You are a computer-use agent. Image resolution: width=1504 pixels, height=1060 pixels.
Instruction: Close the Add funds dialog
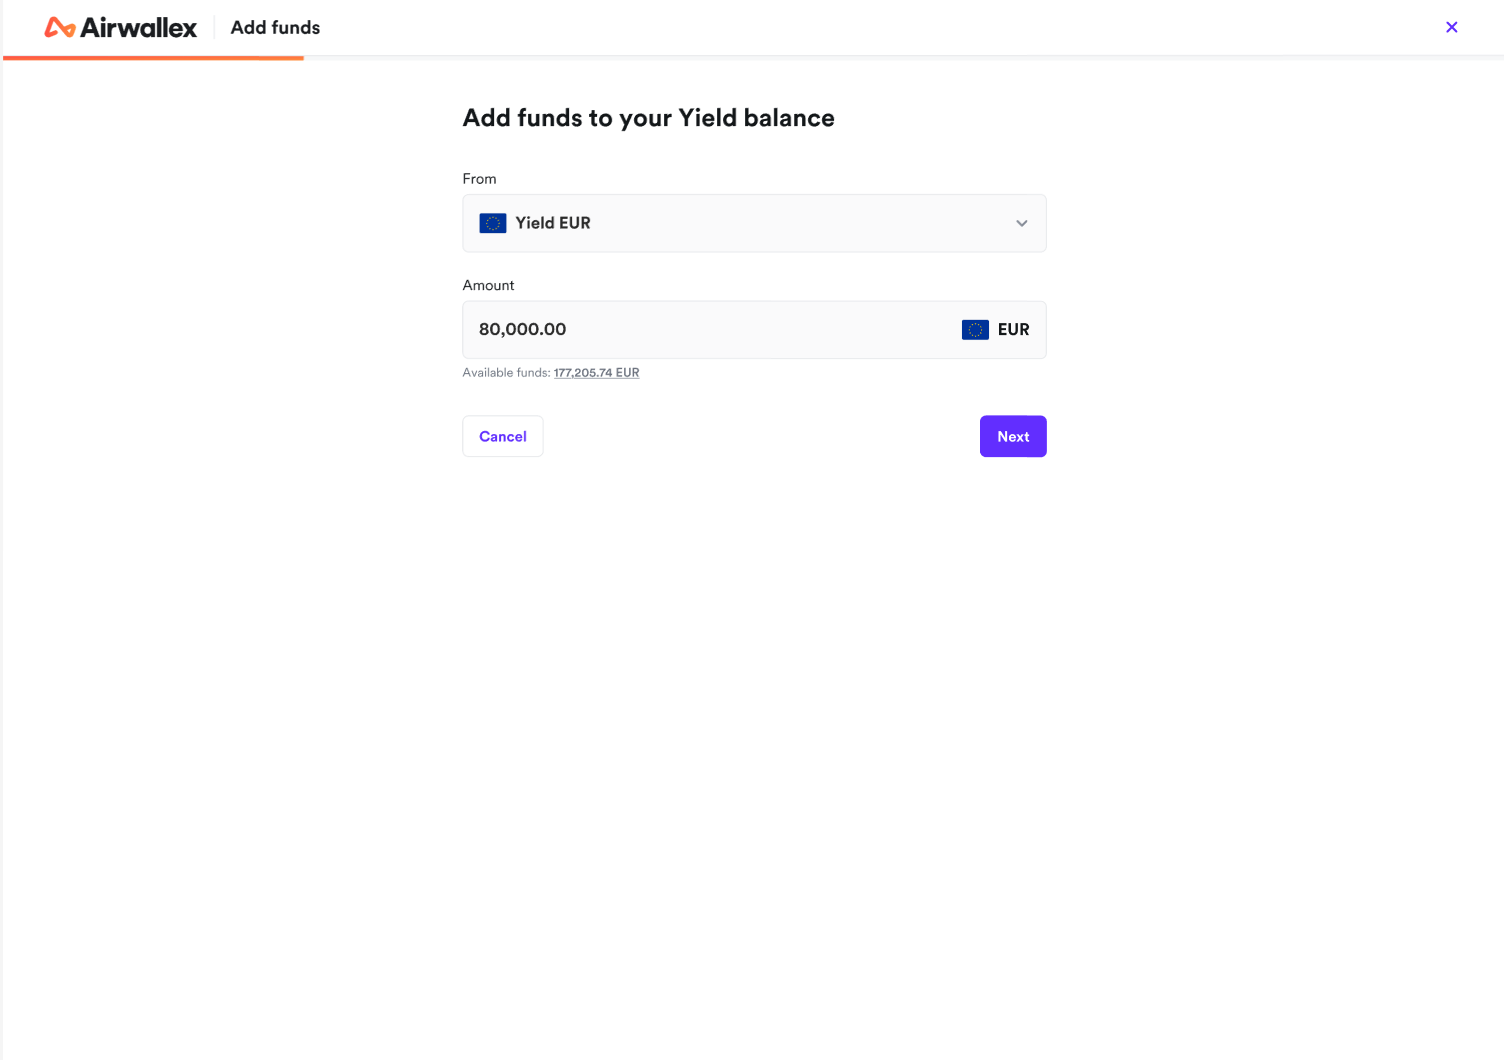coord(1452,27)
